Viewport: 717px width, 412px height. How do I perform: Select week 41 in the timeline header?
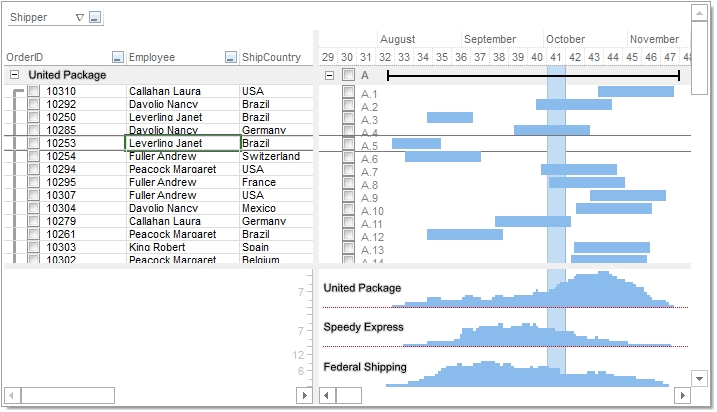click(x=556, y=58)
